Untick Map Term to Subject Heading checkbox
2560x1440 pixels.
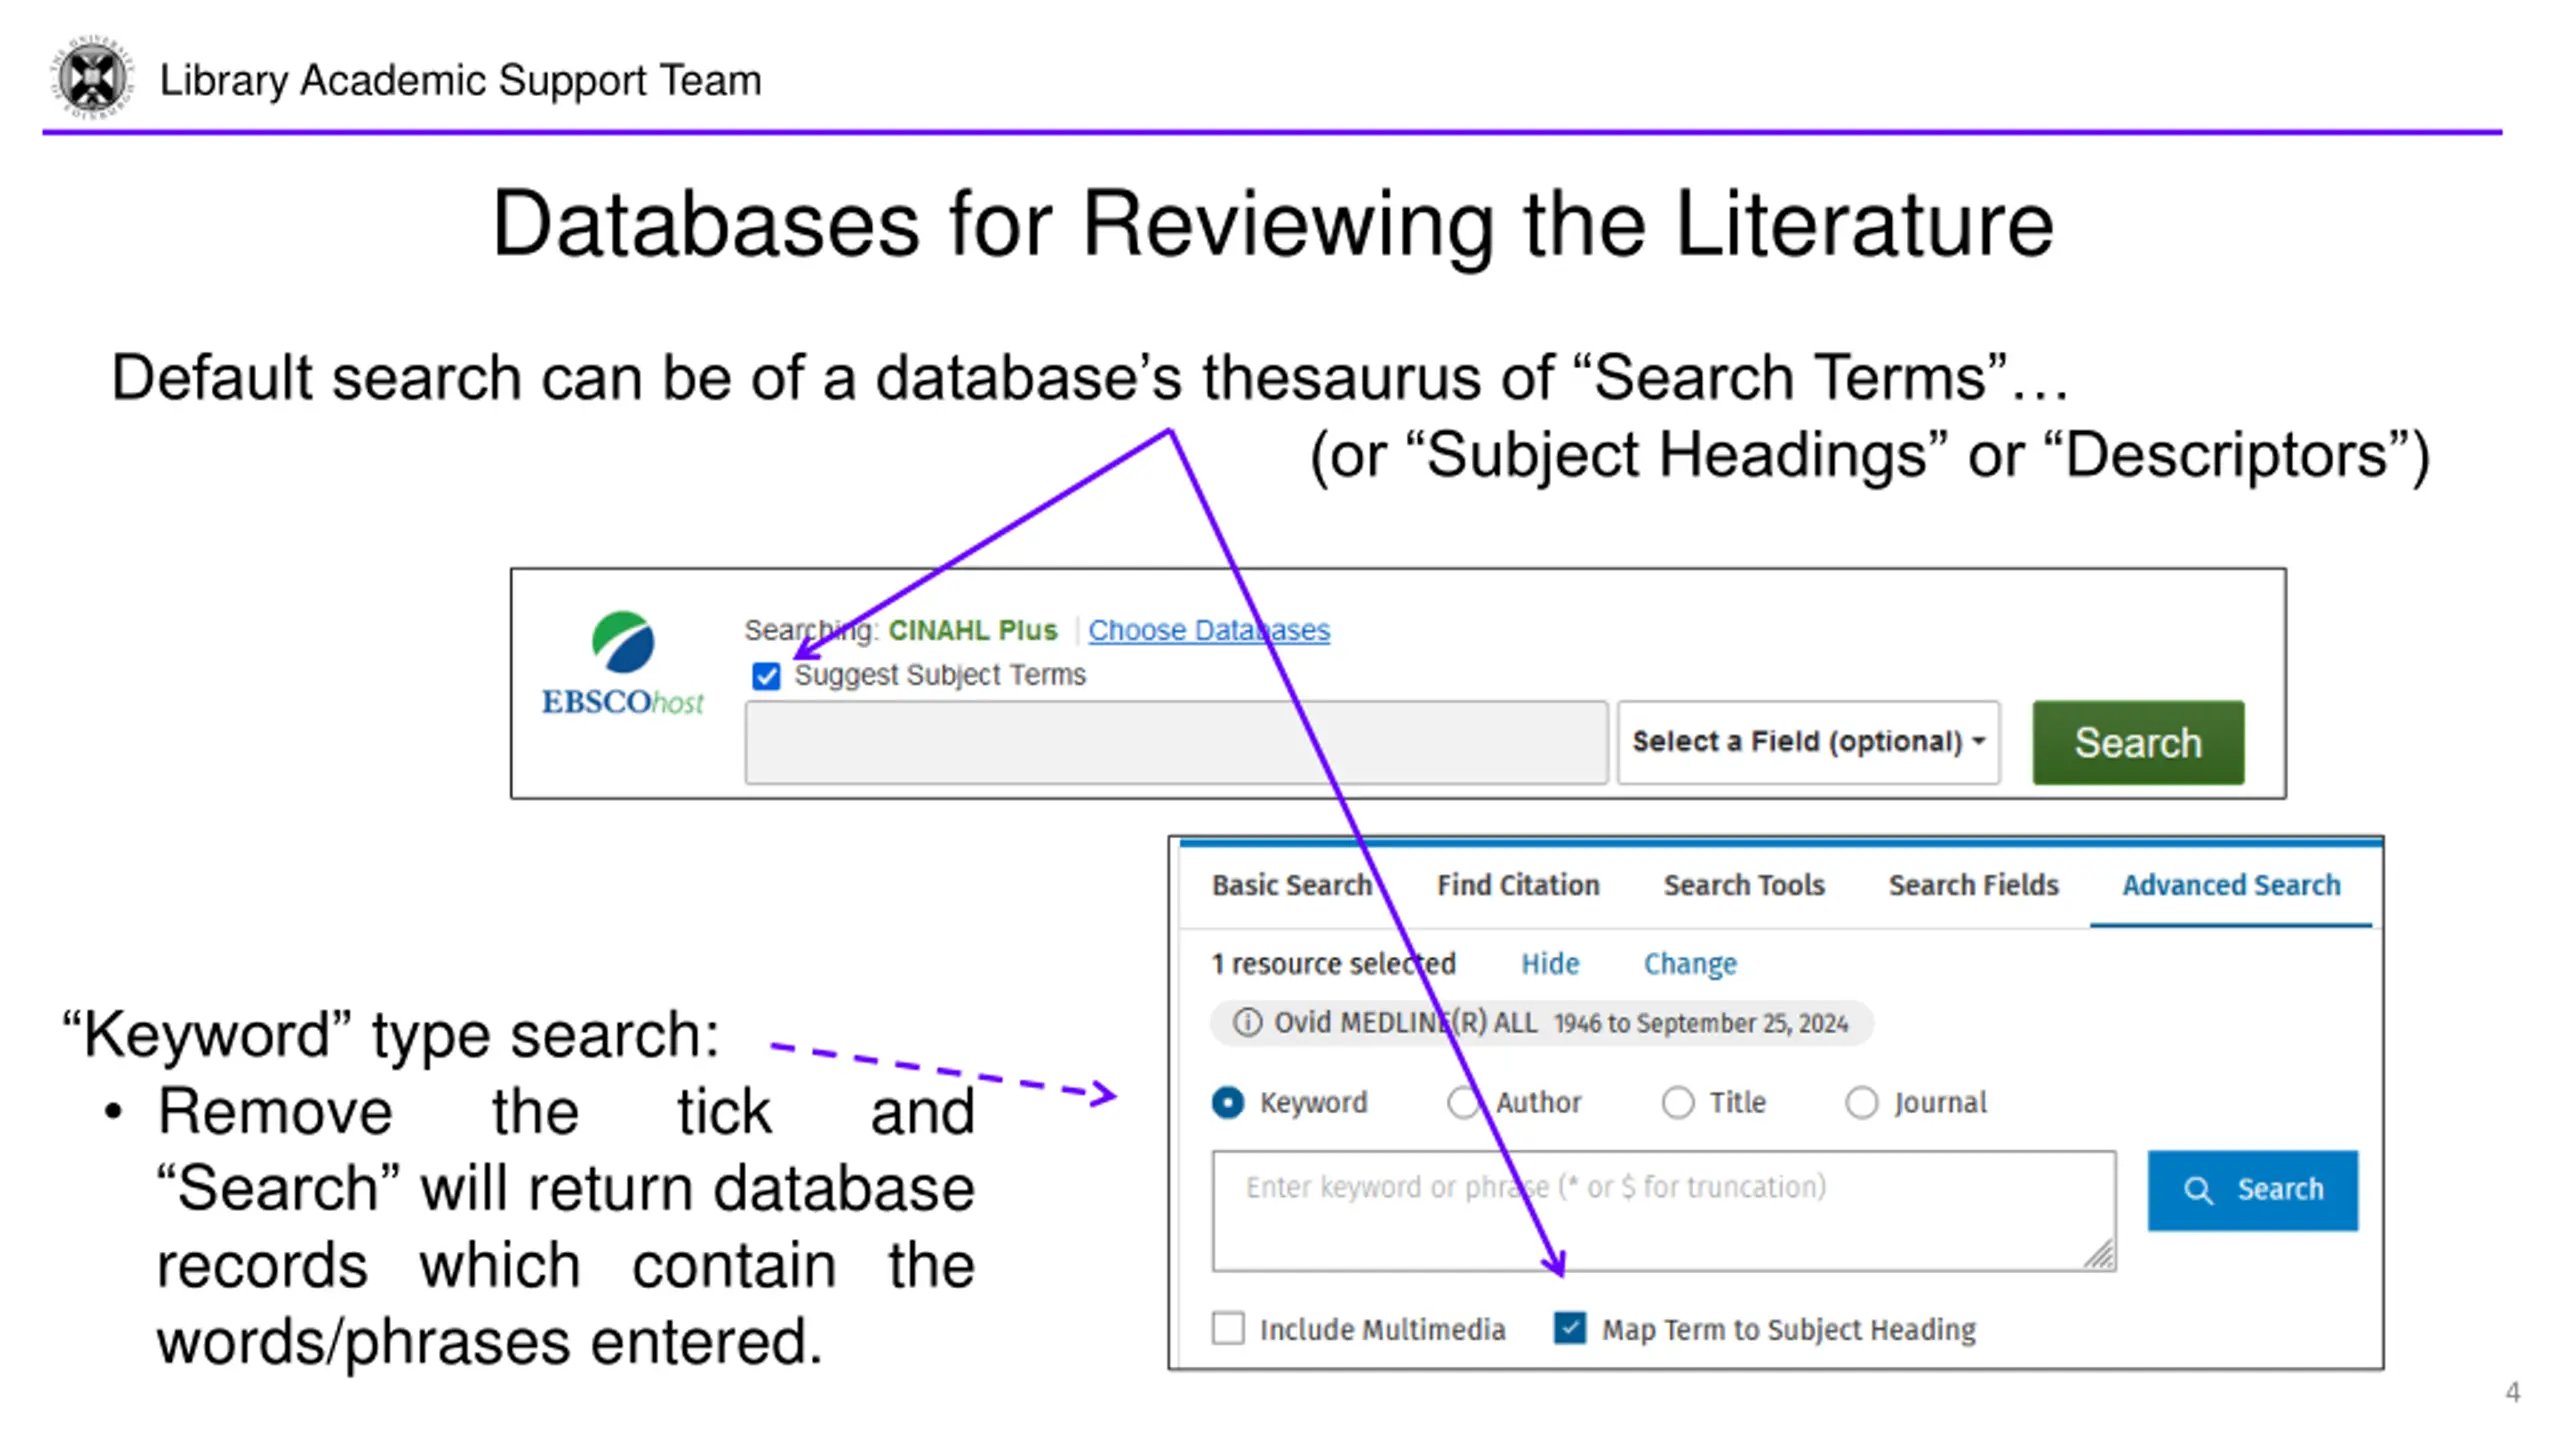(x=1569, y=1328)
